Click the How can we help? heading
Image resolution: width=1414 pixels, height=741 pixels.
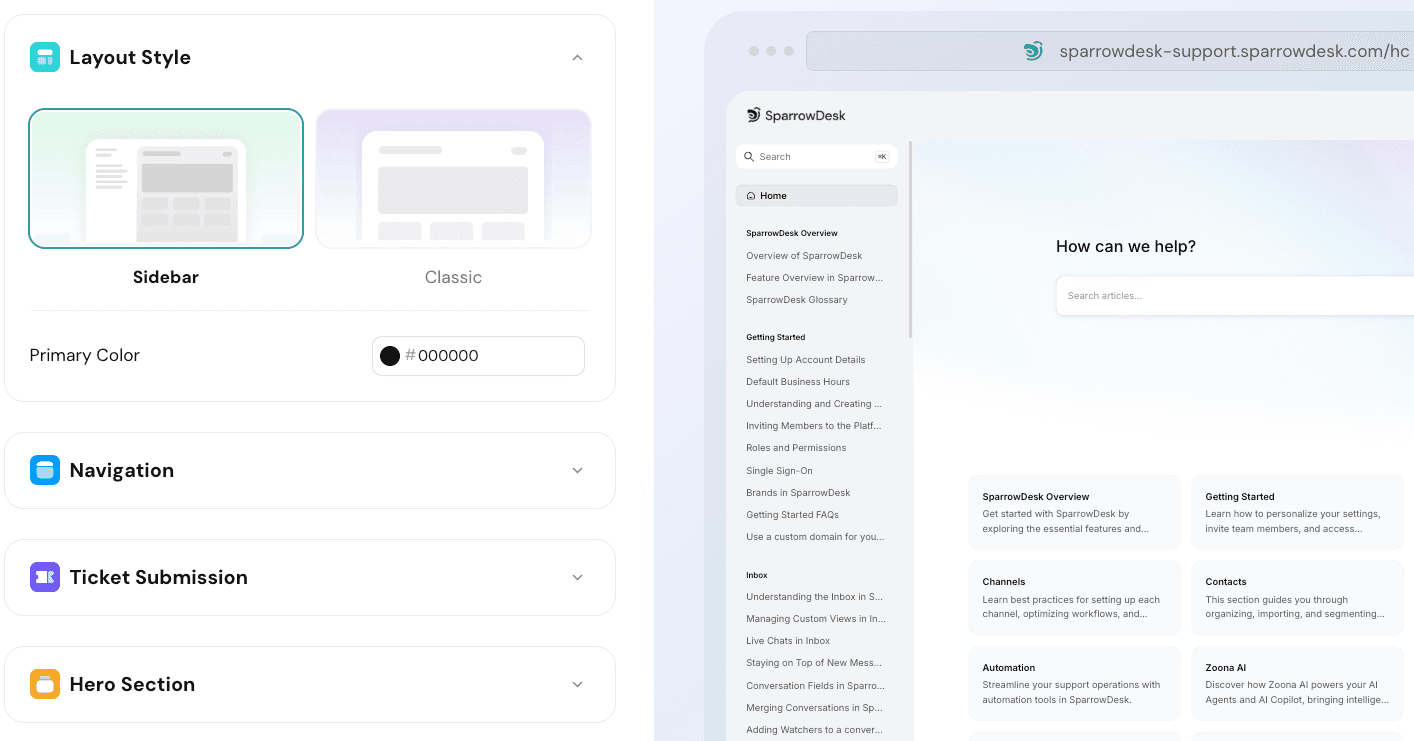click(1126, 246)
